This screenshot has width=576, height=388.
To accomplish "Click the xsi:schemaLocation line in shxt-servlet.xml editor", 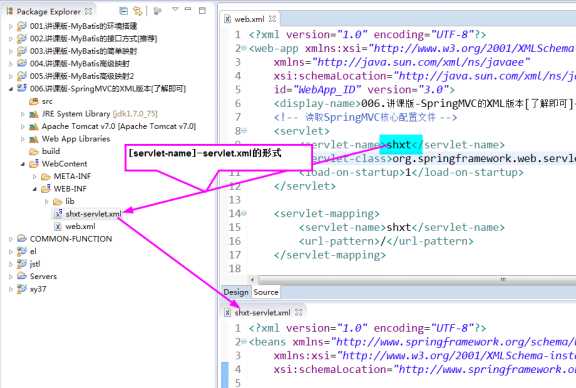I will click(425, 370).
